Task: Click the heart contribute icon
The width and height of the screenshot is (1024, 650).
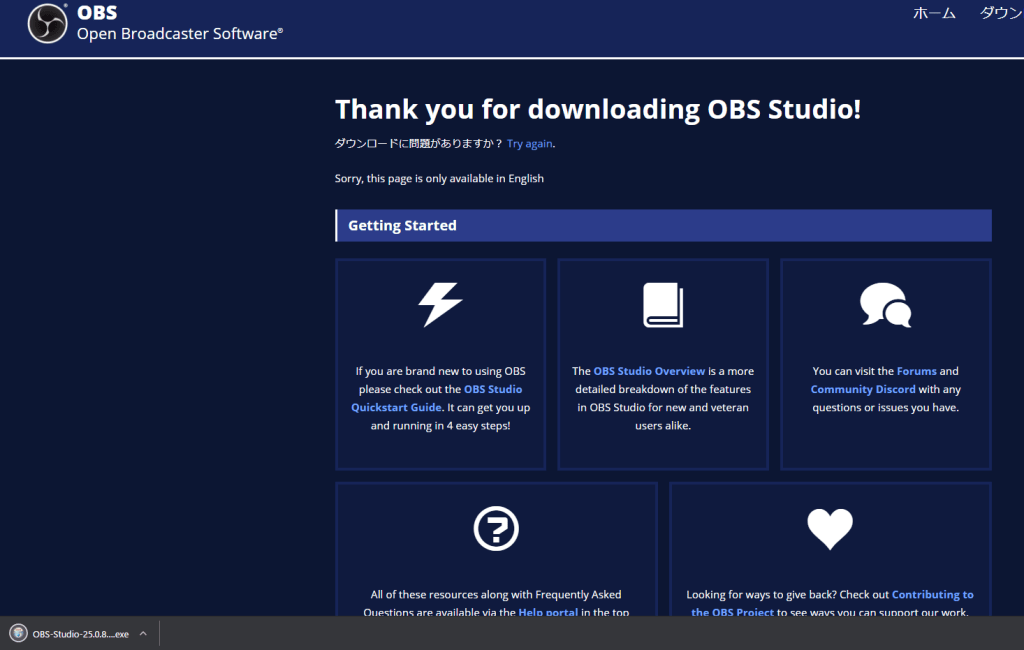Action: pos(829,529)
